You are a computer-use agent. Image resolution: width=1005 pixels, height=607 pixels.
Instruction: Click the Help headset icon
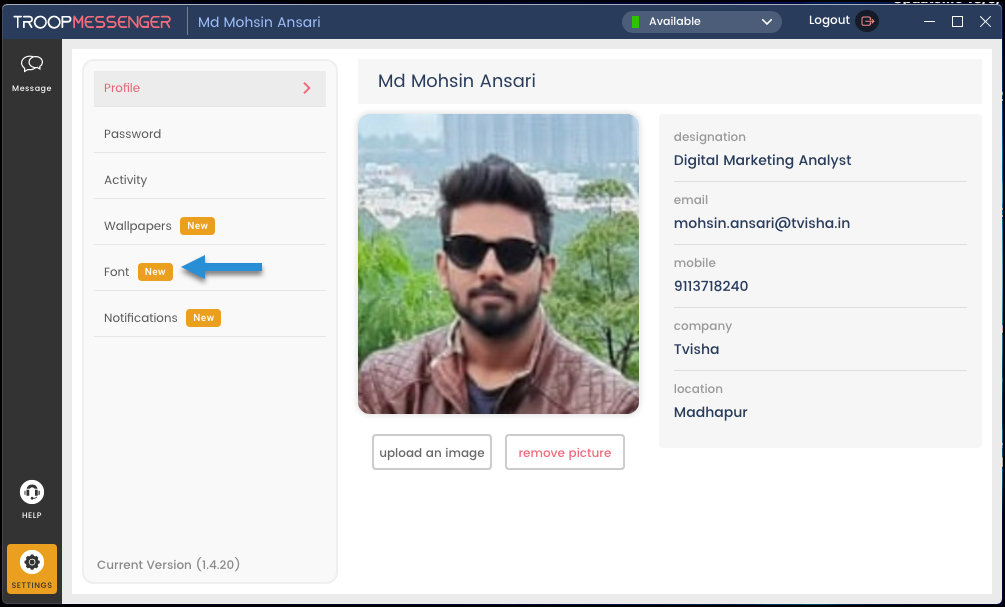click(x=32, y=493)
